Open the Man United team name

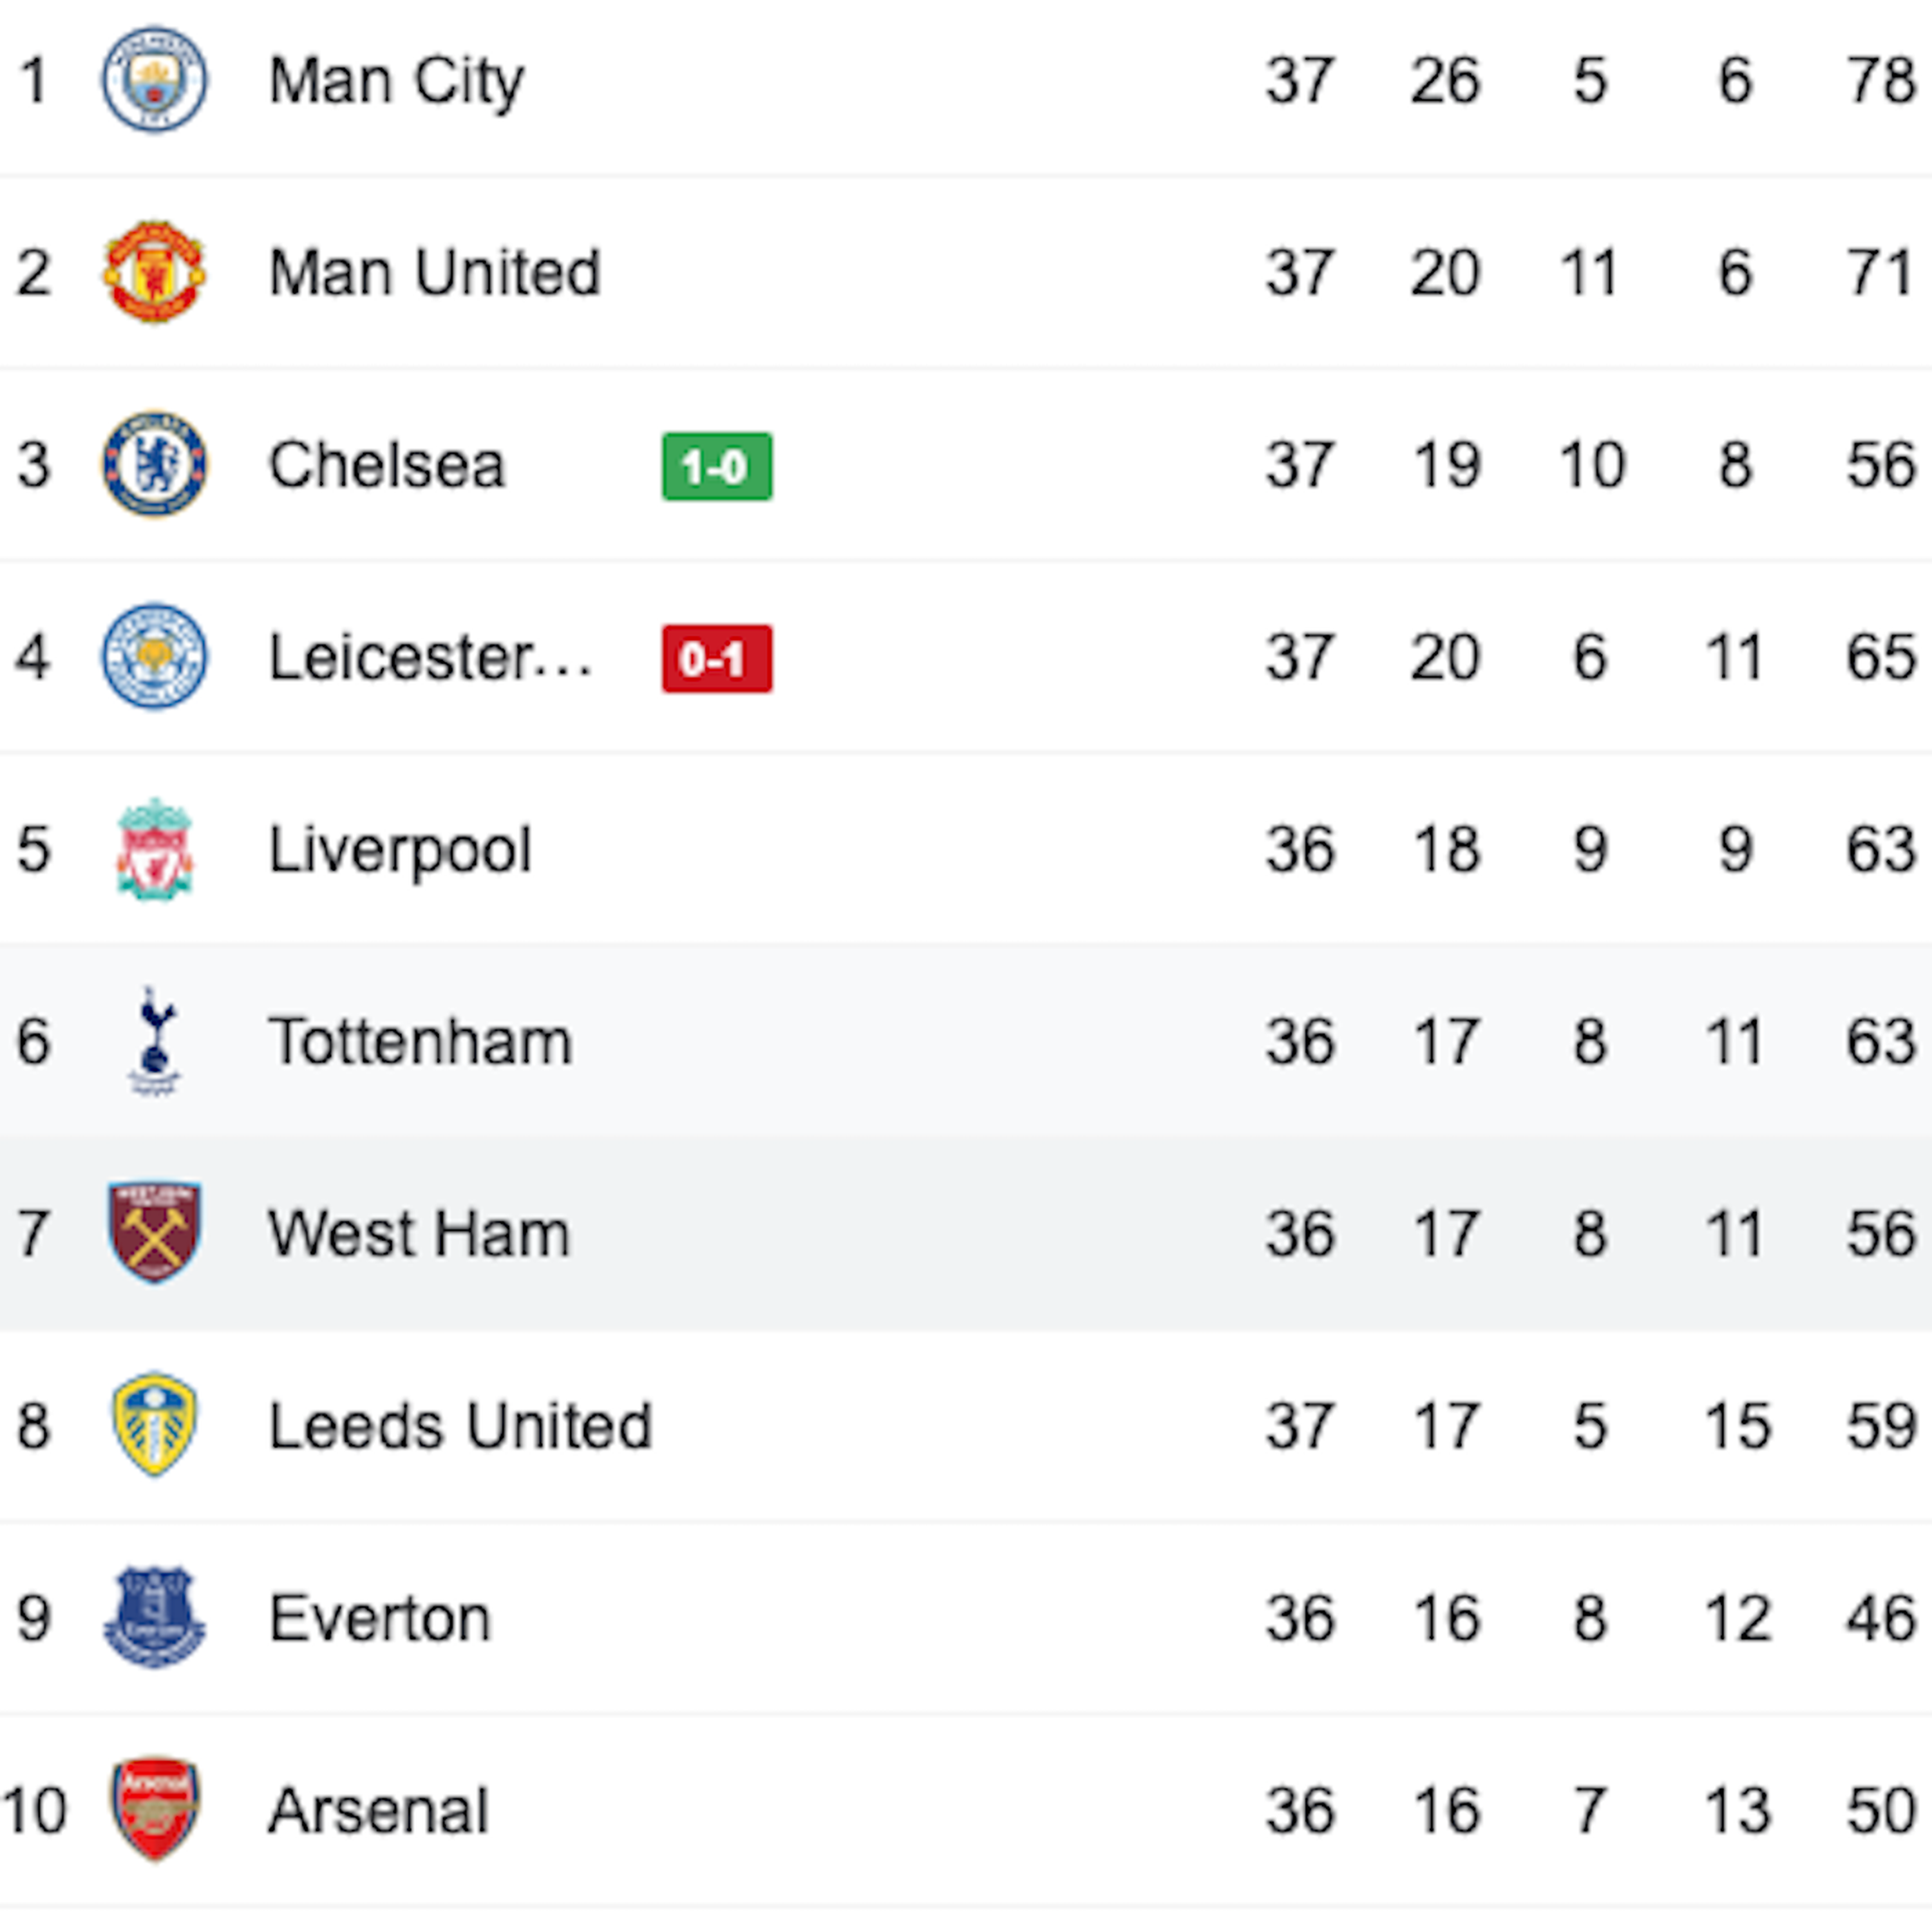tap(435, 273)
